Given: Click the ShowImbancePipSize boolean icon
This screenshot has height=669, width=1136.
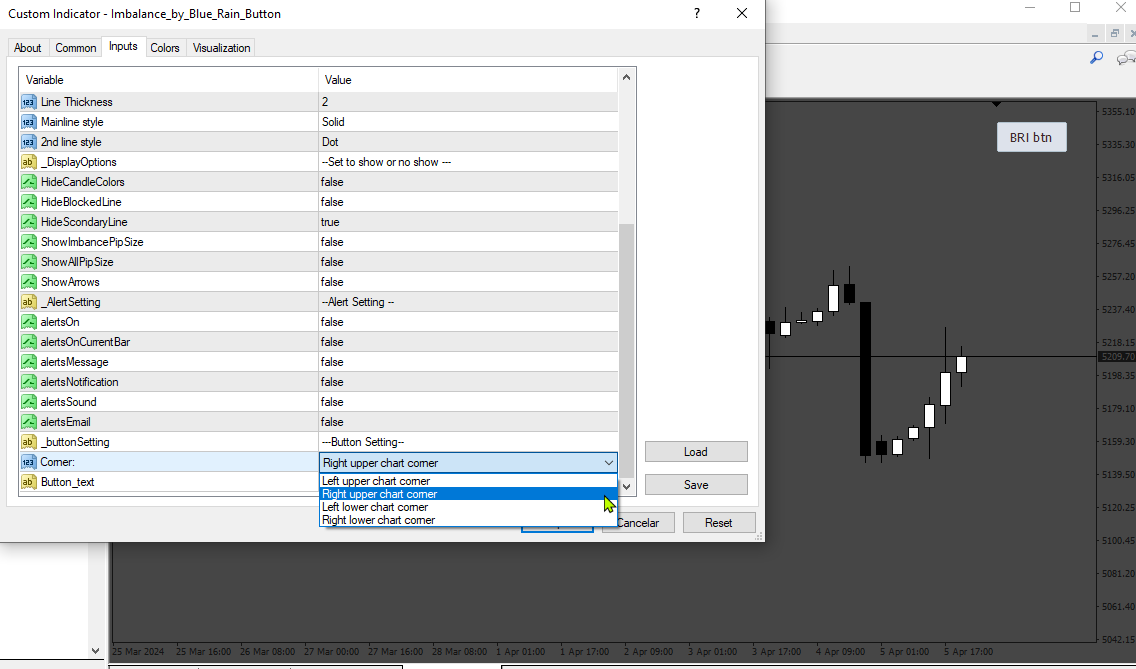Looking at the screenshot, I should [29, 242].
